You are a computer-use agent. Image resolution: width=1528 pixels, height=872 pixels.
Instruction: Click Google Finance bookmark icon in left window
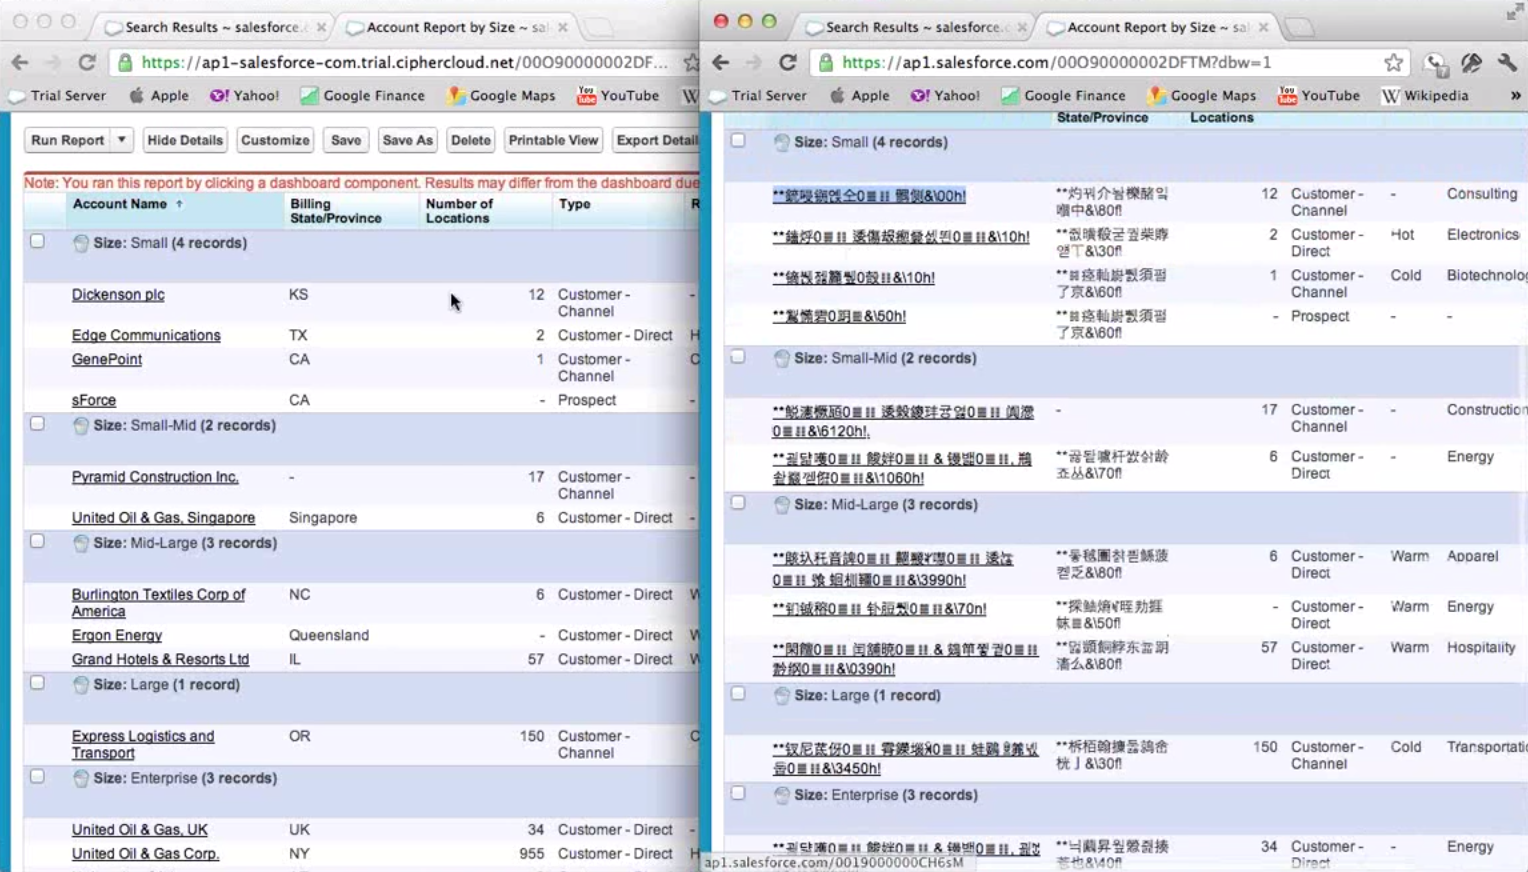pyautogui.click(x=309, y=96)
